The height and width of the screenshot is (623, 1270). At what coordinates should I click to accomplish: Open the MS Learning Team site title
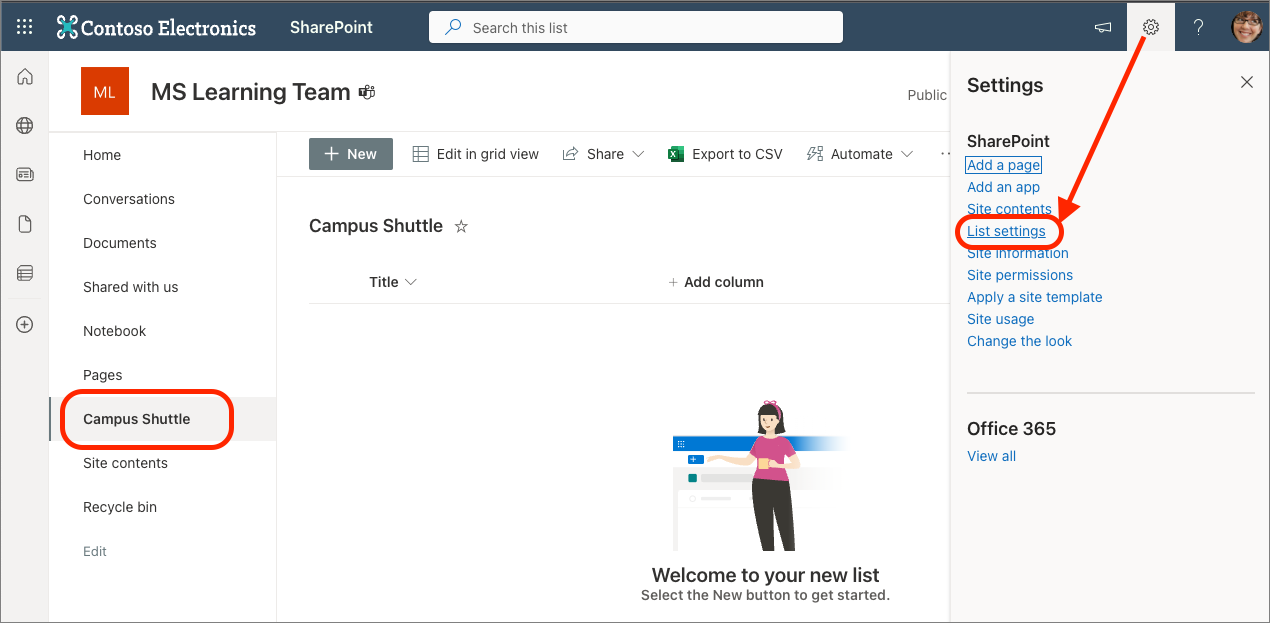pyautogui.click(x=251, y=92)
